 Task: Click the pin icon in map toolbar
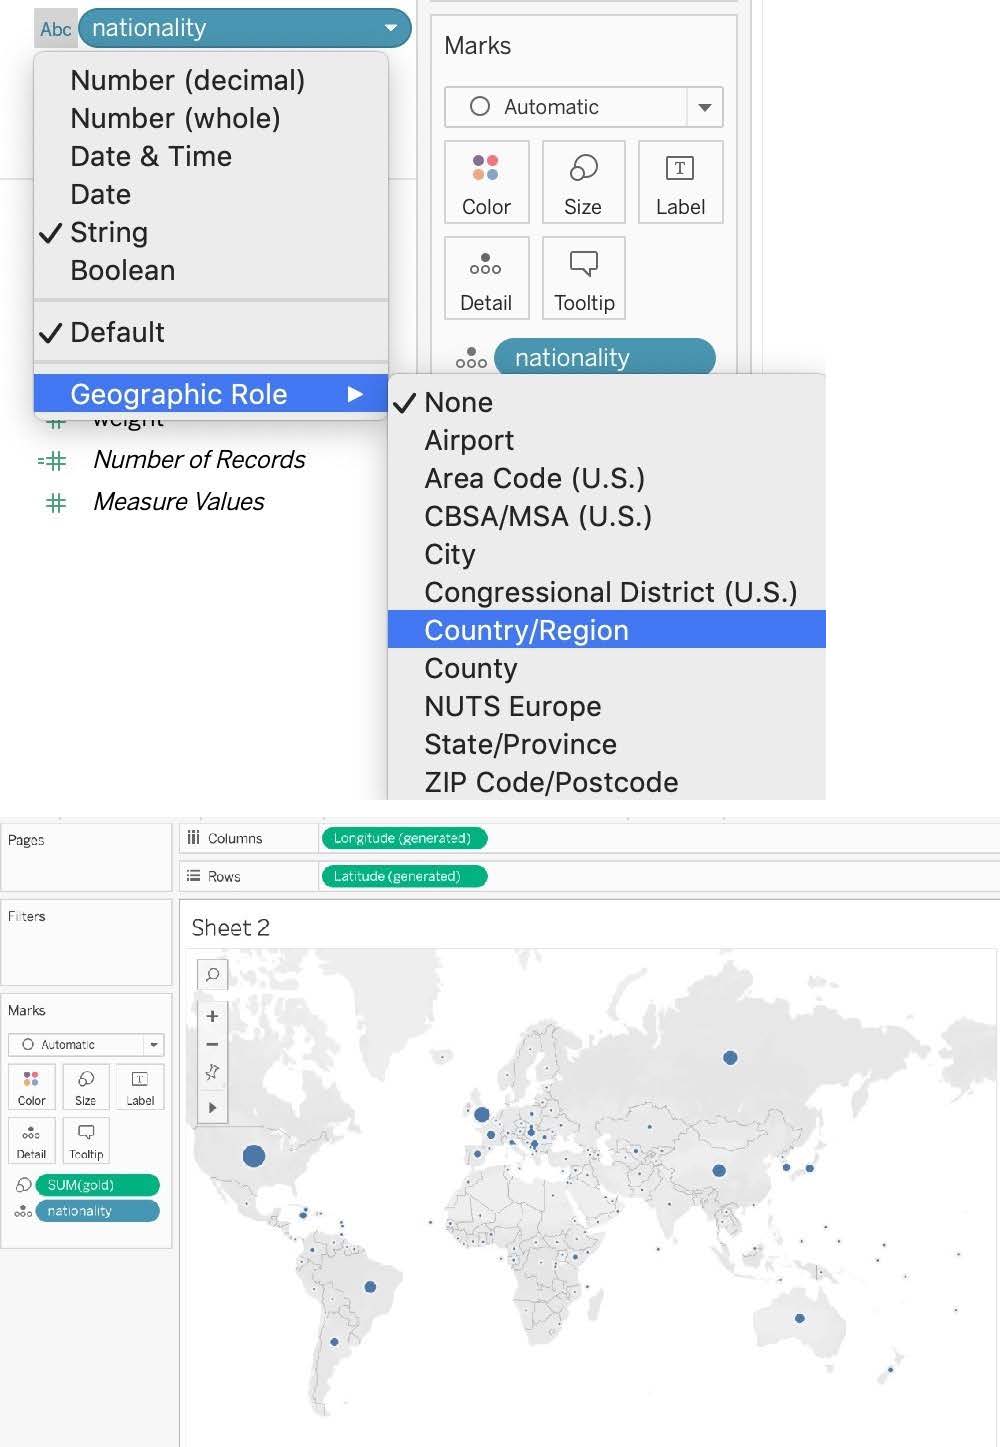pos(212,1072)
